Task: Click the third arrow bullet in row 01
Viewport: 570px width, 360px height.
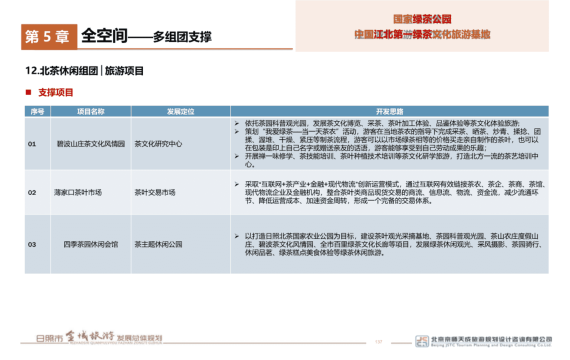Action: (237, 156)
